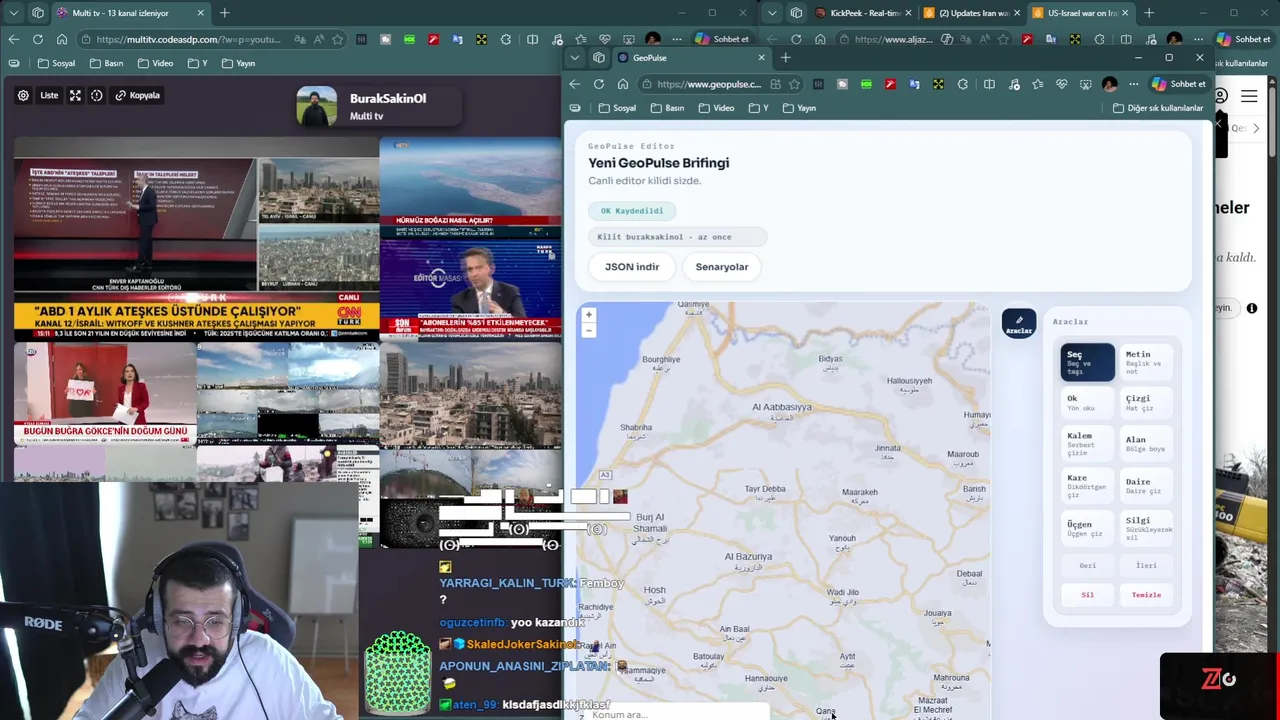Screen dimensions: 1280x720
Task: Favorite Multi tv page with star icon
Action: coord(338,39)
